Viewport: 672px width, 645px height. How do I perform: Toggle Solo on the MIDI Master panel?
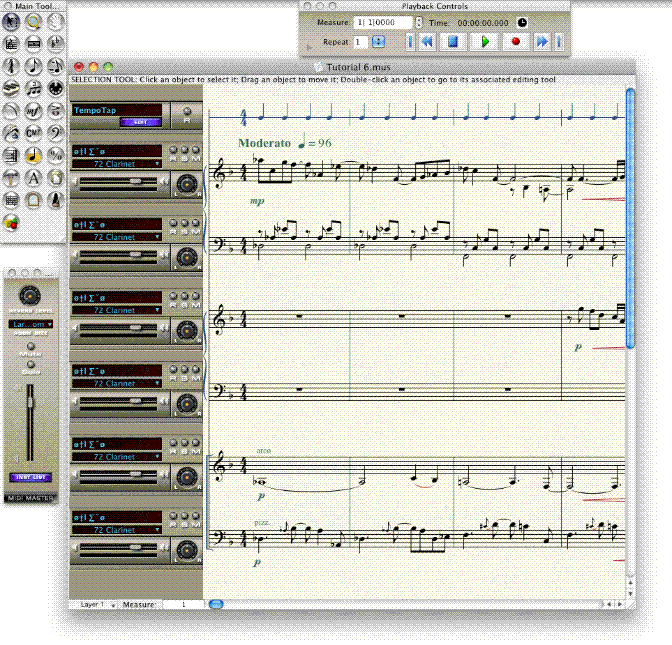(x=29, y=366)
